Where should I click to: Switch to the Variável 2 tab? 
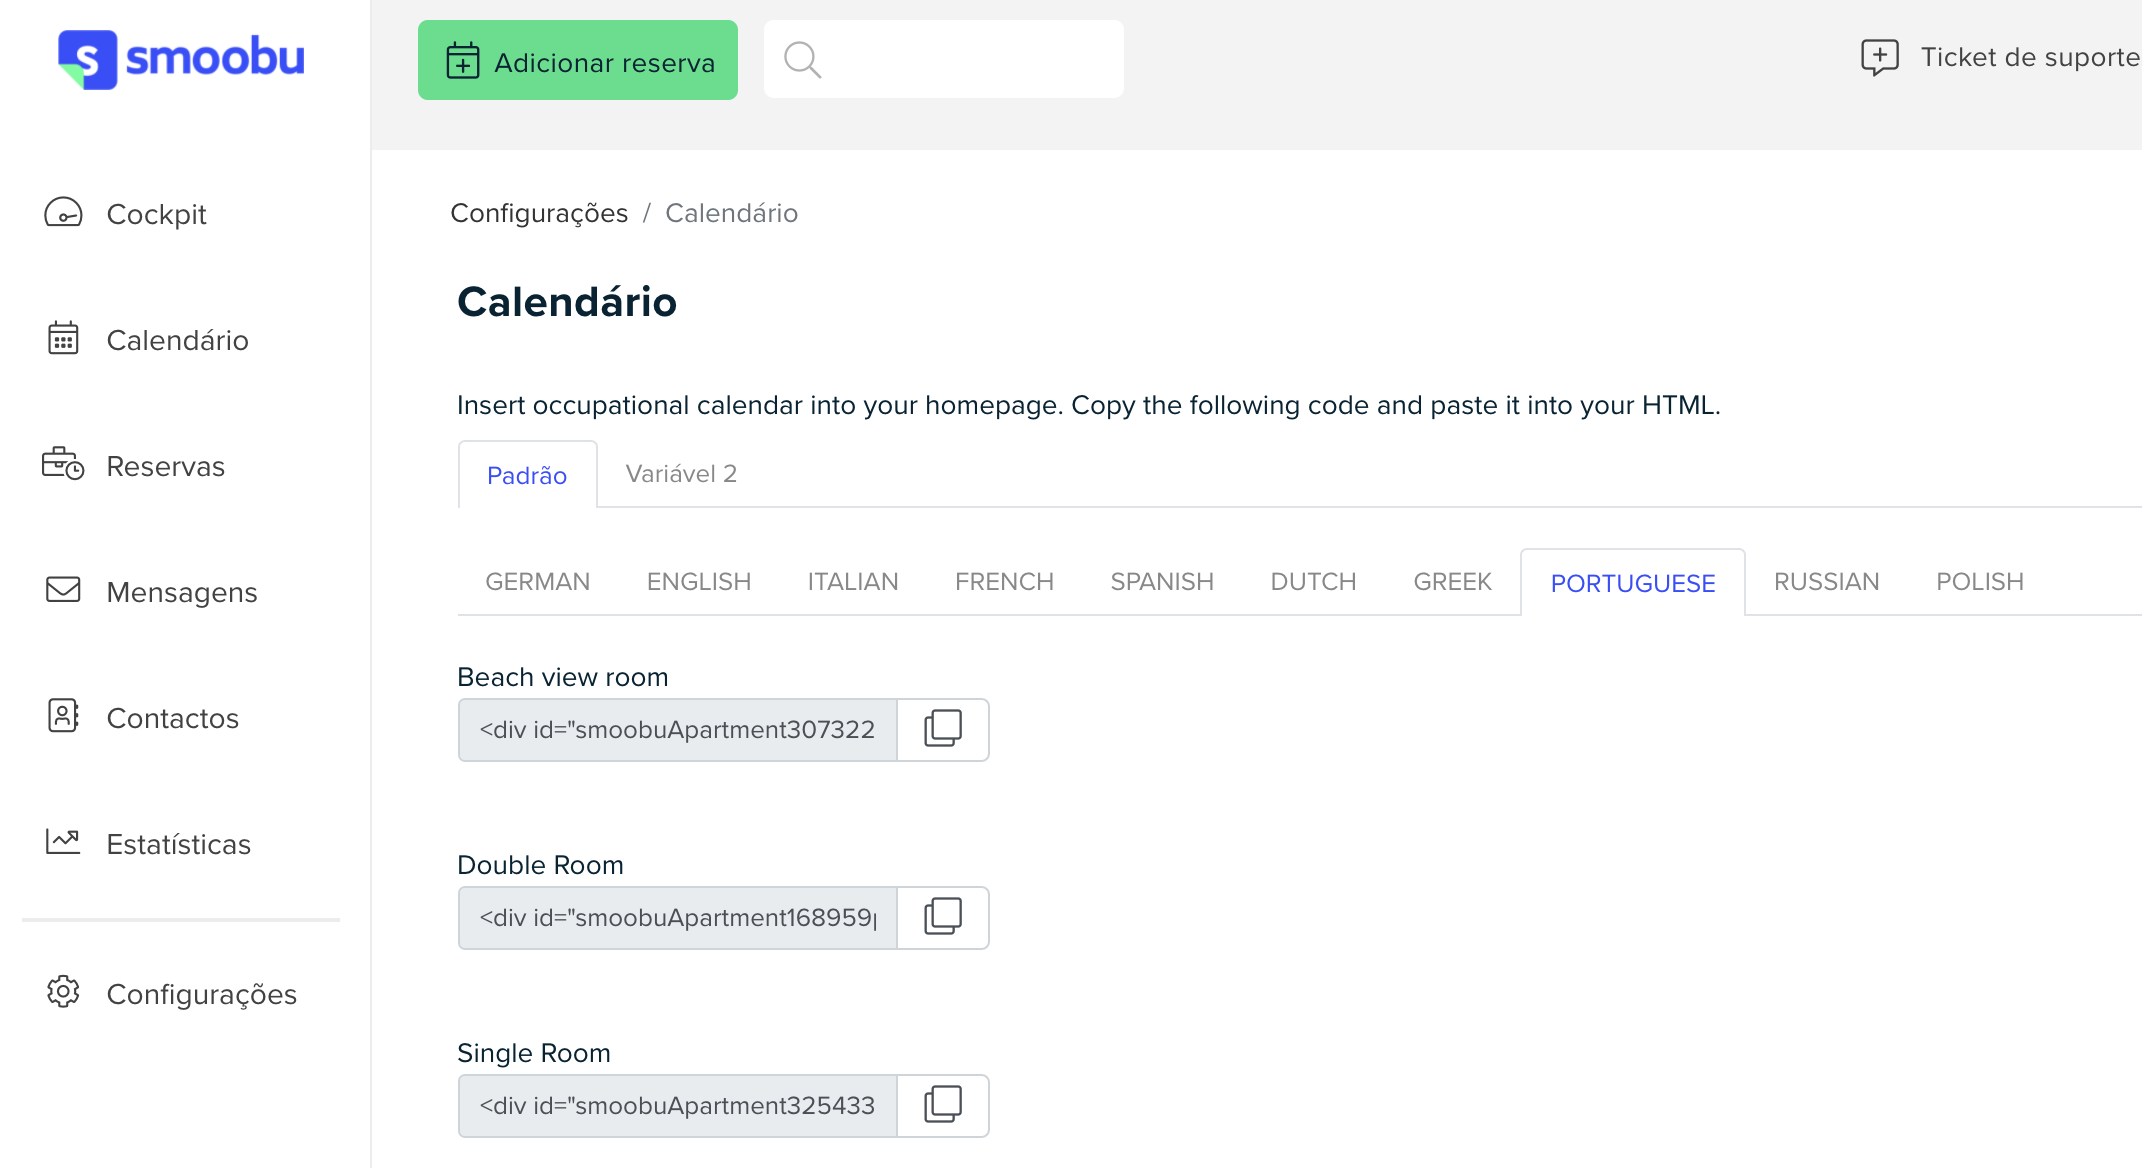[681, 474]
